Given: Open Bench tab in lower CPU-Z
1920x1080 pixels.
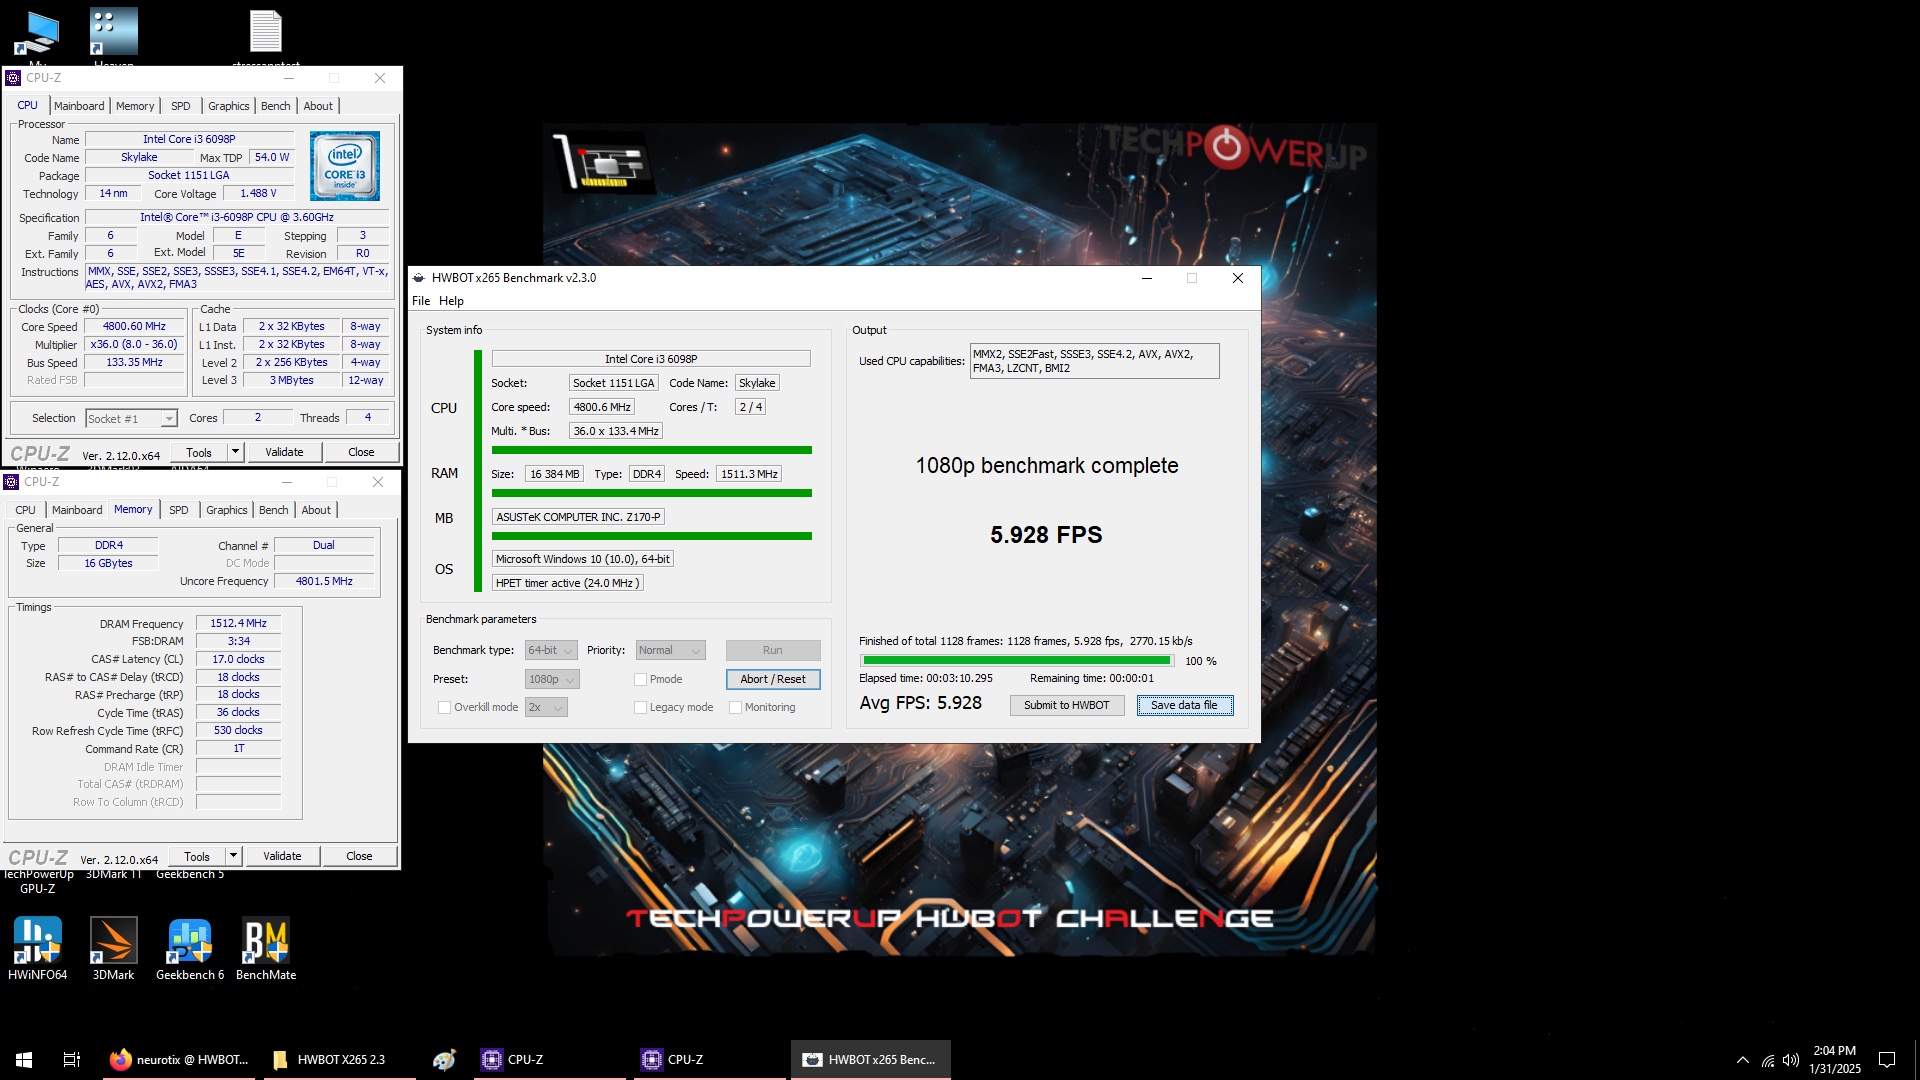Looking at the screenshot, I should pos(274,510).
